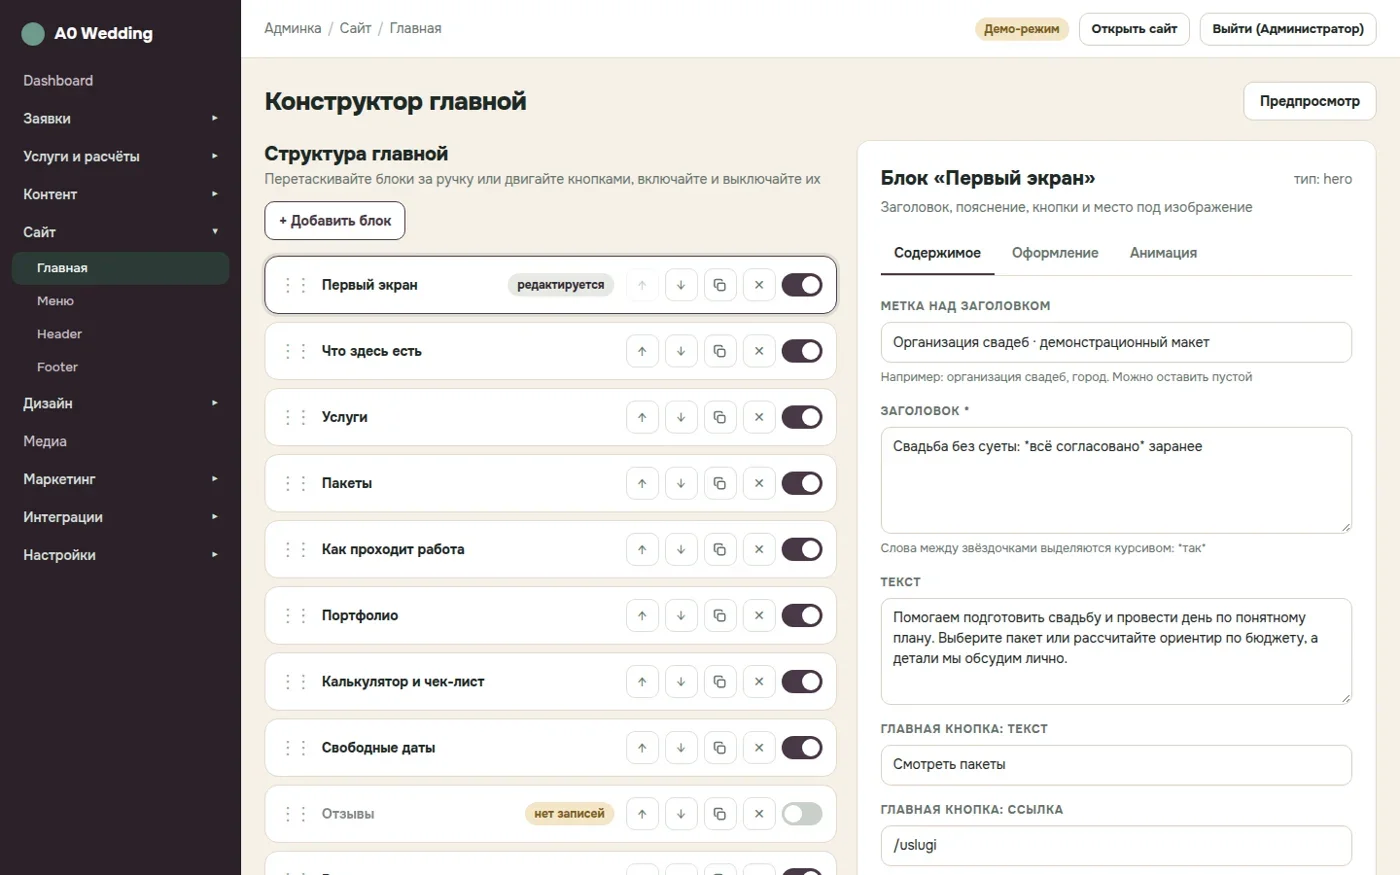Enable the Отзывы block toggle
This screenshot has width=1400, height=875.
click(x=802, y=814)
